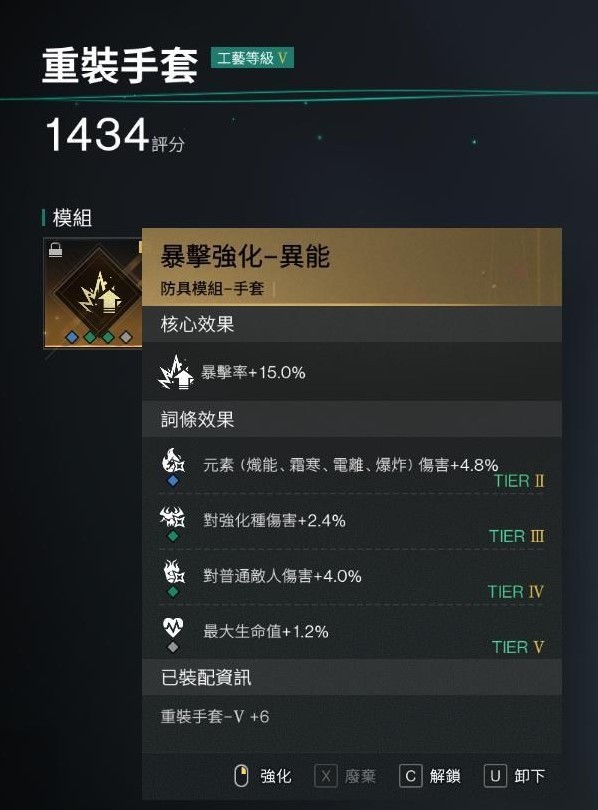Image resolution: width=598 pixels, height=810 pixels.
Task: Select the 詞條效果 section header
Action: point(352,419)
